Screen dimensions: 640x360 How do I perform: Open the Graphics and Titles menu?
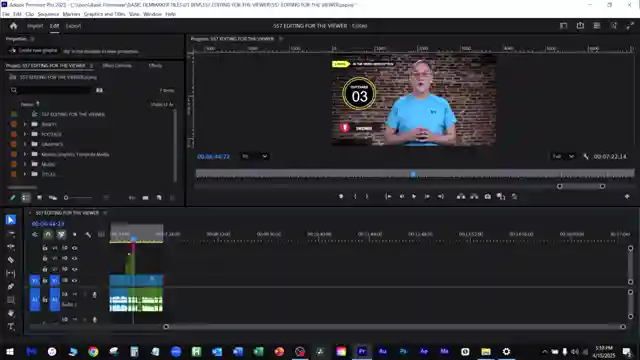point(104,14)
